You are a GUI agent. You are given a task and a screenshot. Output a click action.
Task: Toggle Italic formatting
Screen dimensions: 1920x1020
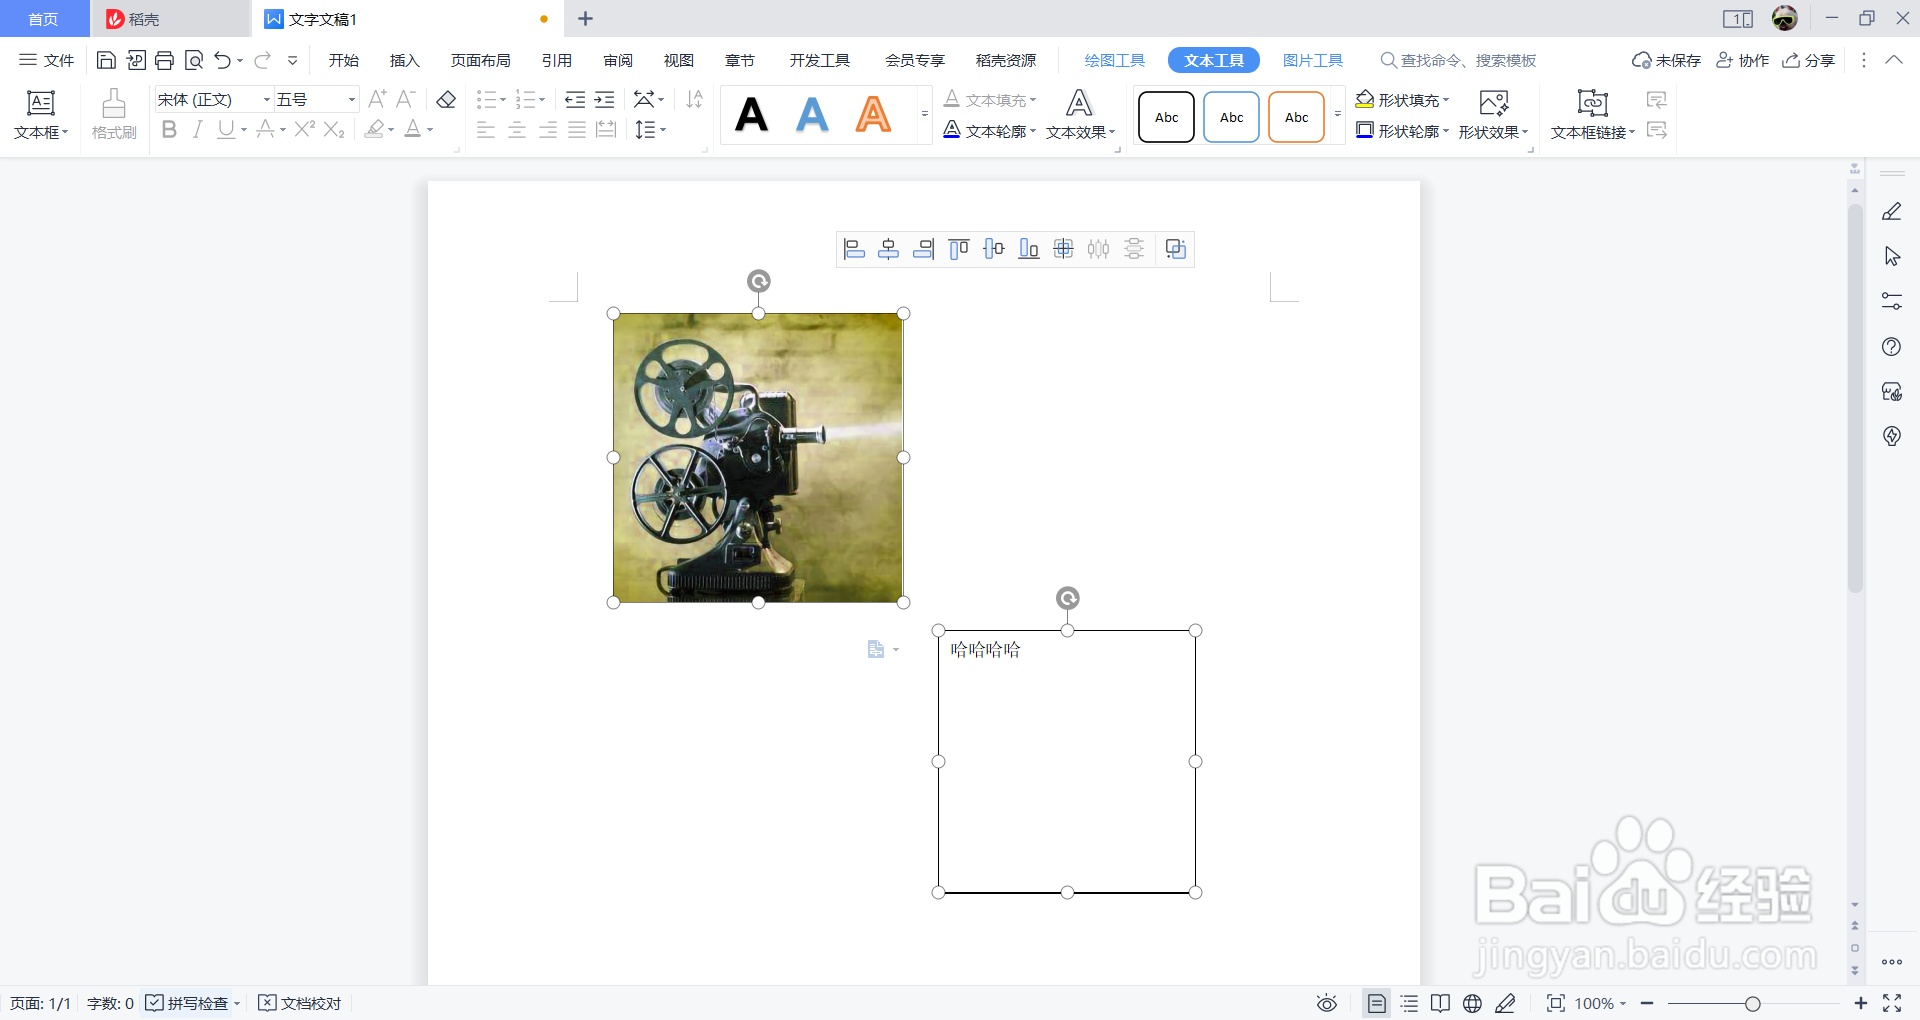(198, 129)
